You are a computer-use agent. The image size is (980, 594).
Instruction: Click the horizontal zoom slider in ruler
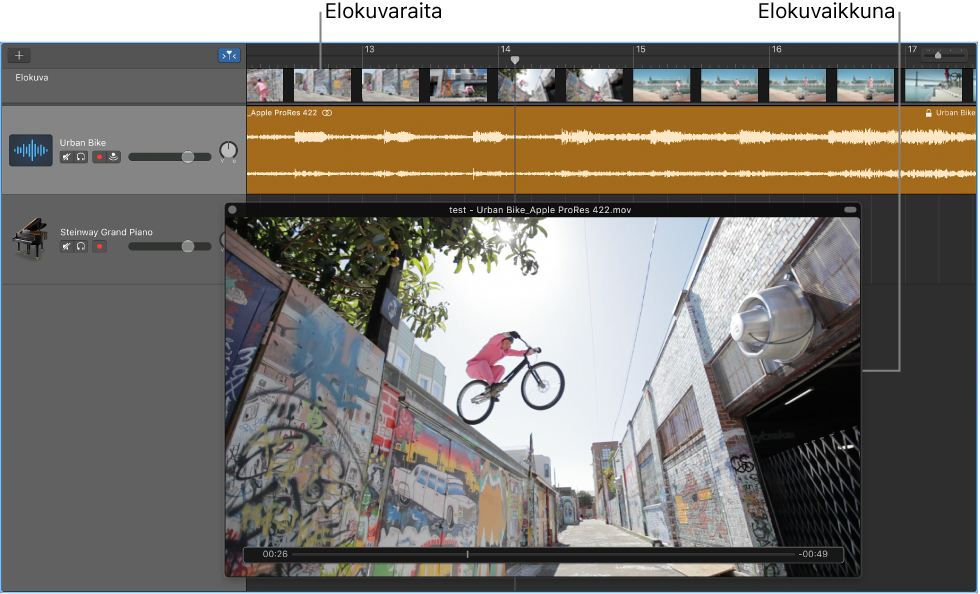pyautogui.click(x=937, y=55)
